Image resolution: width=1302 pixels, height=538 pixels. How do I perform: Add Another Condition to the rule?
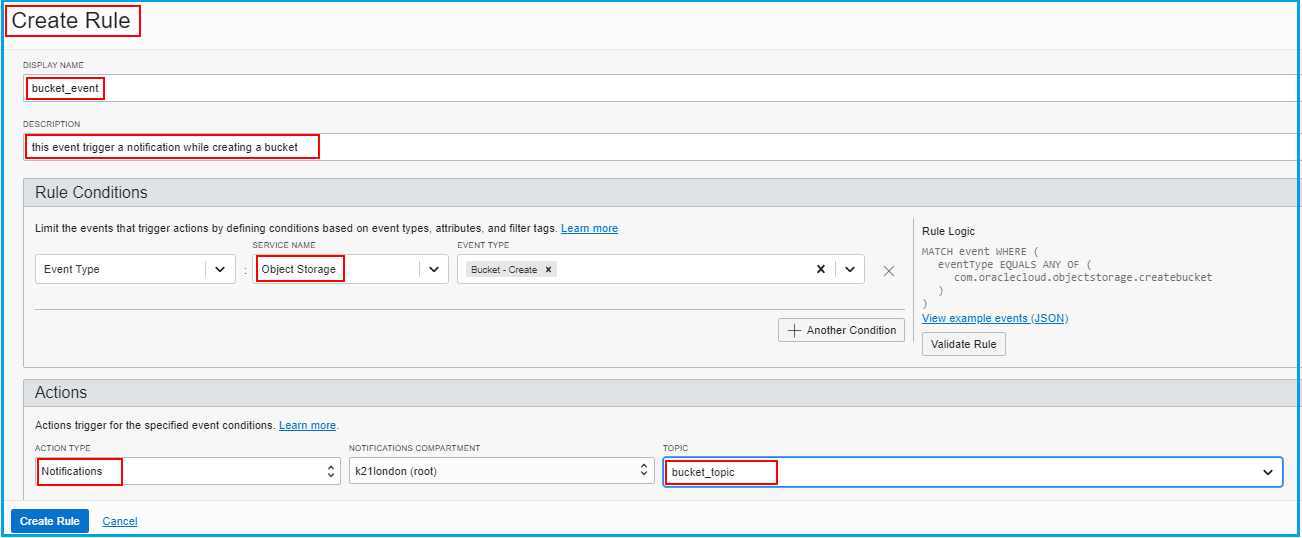(x=841, y=330)
